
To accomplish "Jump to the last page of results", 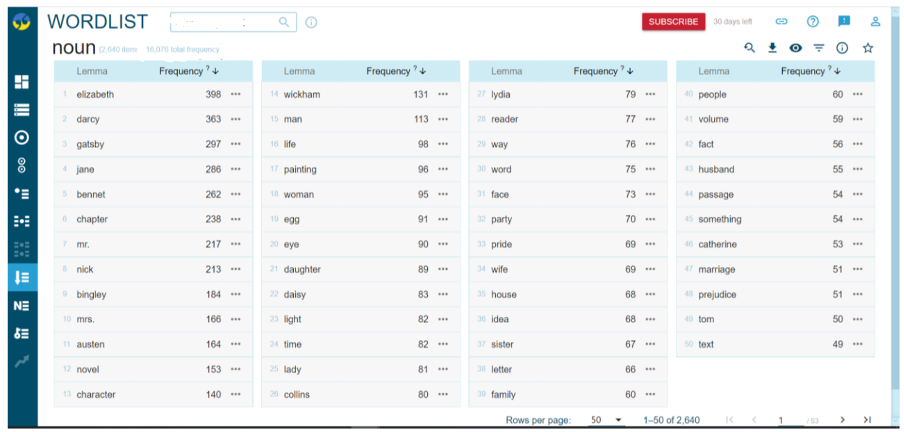I will tap(867, 420).
